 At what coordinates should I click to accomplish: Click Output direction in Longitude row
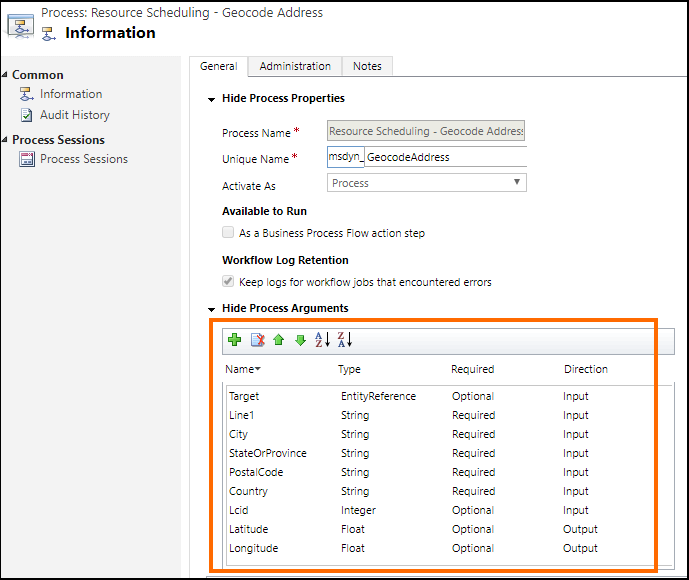580,548
